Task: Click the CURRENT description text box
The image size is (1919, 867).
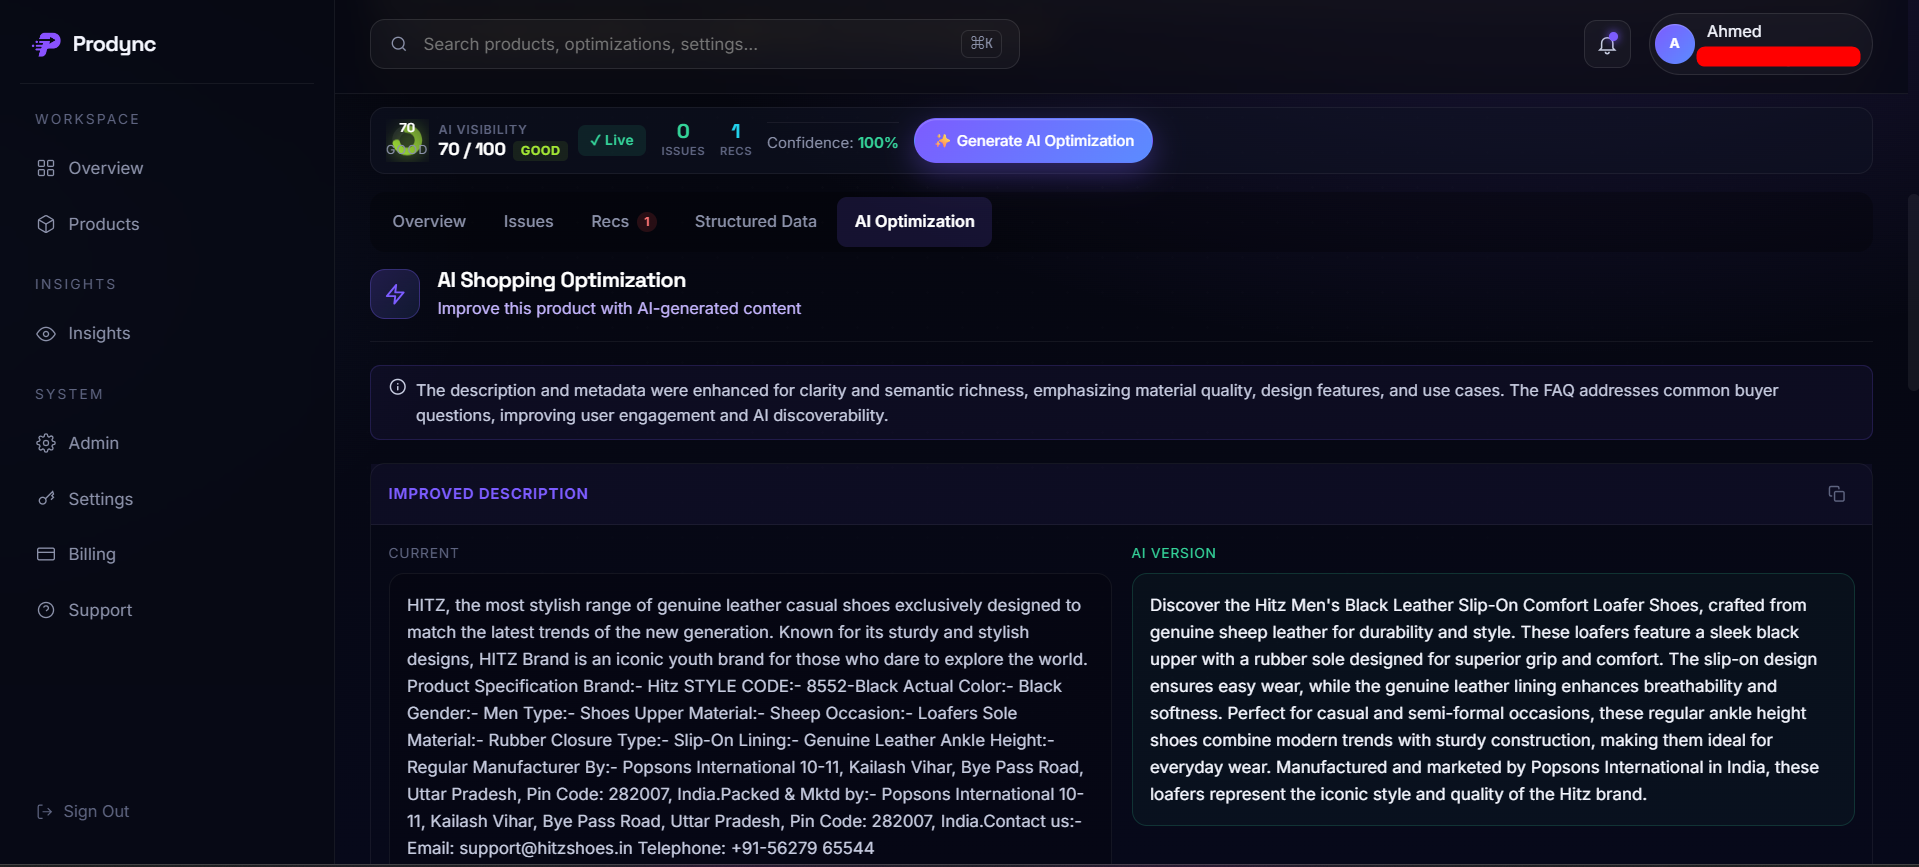Action: click(x=749, y=720)
